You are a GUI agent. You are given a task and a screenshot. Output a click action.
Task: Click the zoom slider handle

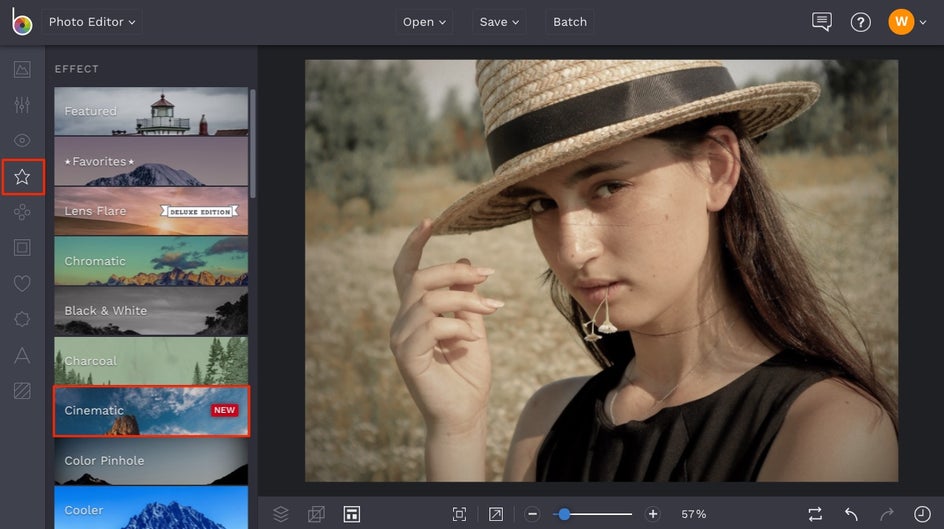pos(565,514)
